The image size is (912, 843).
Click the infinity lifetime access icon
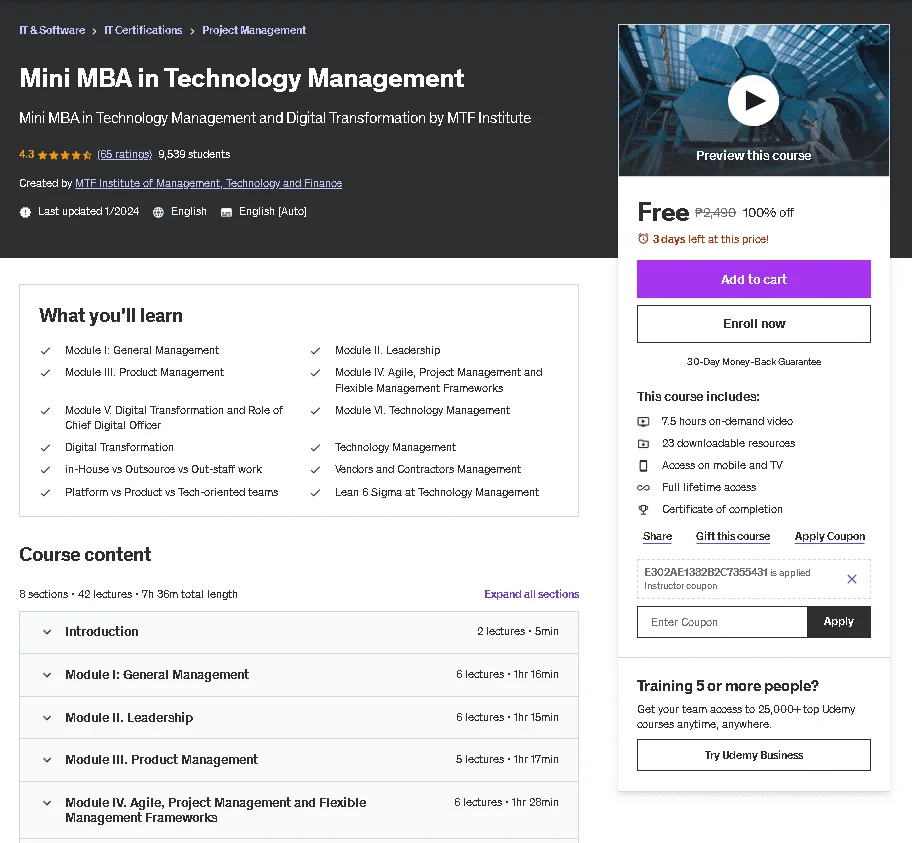tap(643, 488)
